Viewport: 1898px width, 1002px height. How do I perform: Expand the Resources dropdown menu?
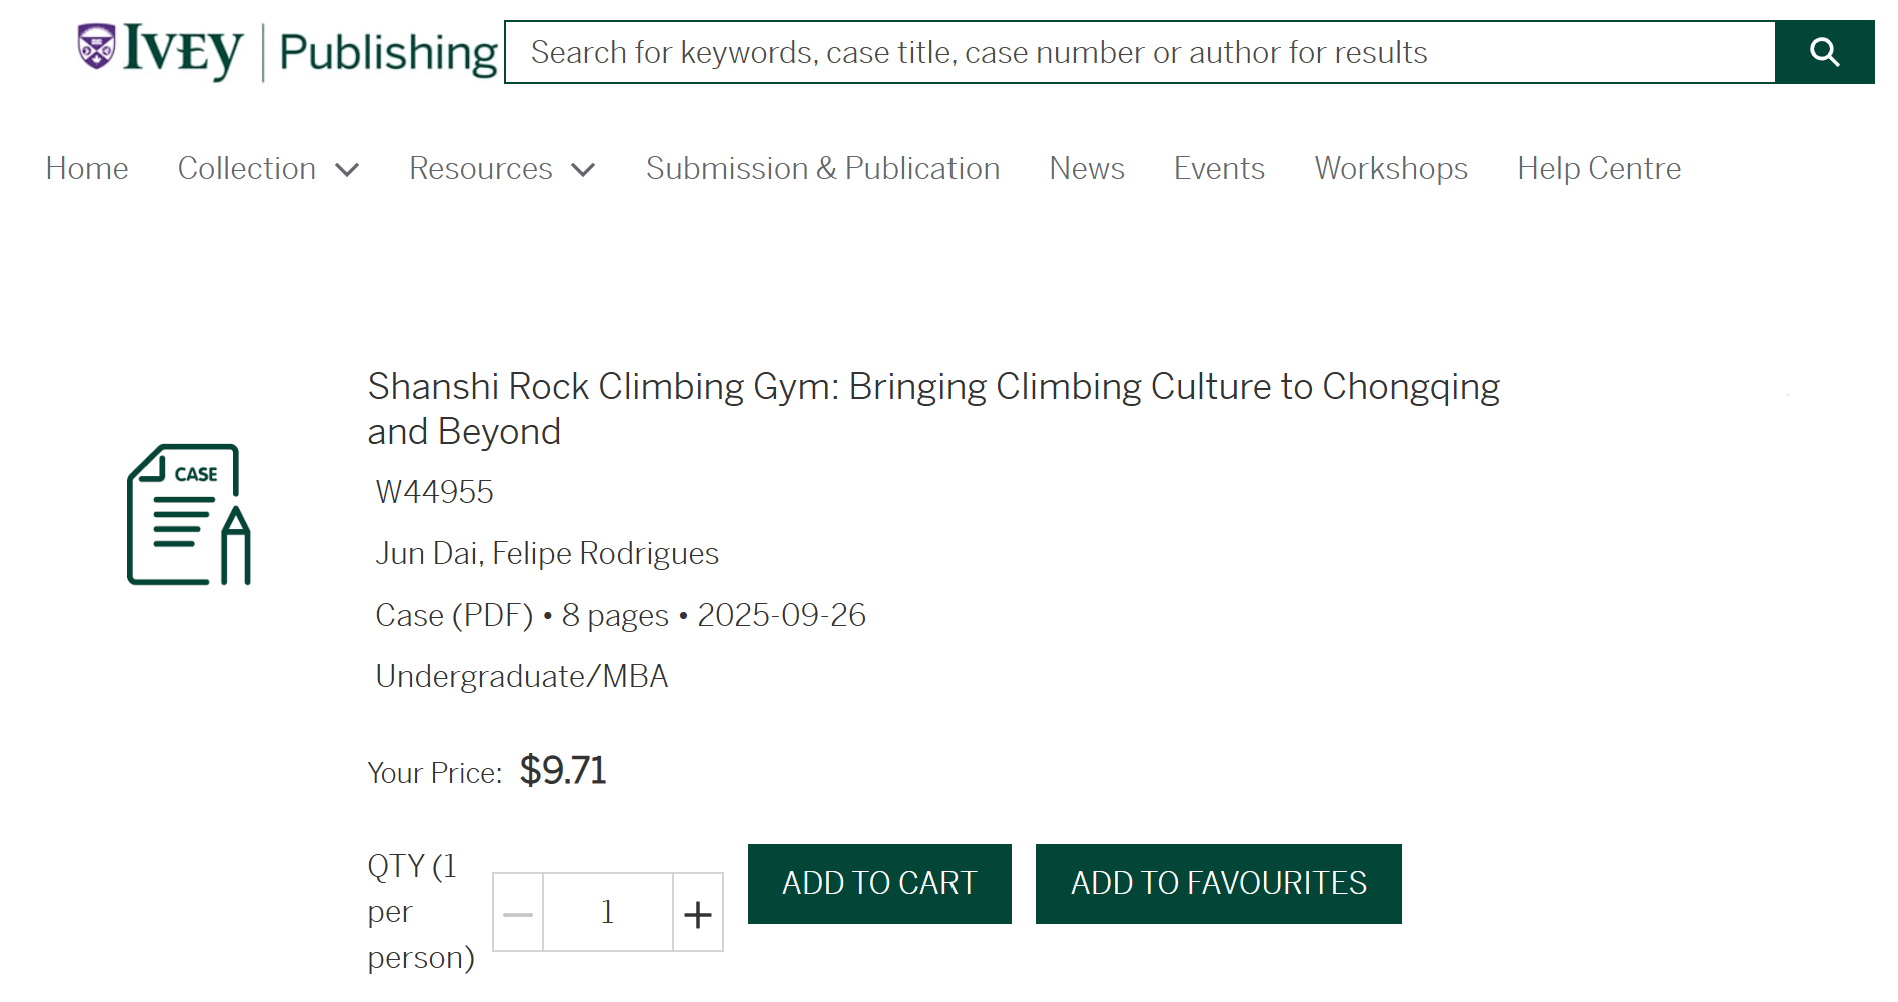coord(501,169)
